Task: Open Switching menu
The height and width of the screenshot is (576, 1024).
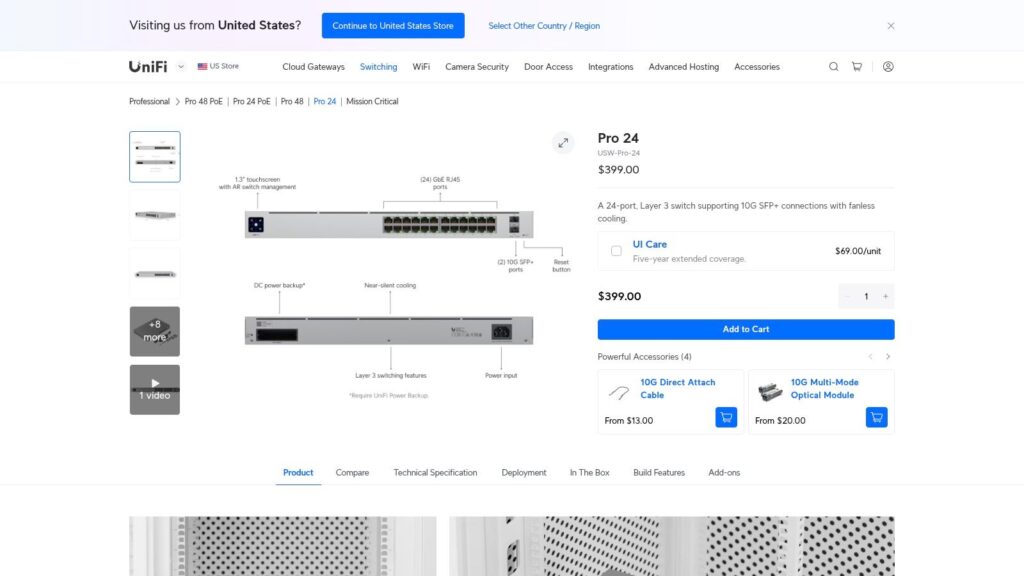Action: pyautogui.click(x=378, y=67)
